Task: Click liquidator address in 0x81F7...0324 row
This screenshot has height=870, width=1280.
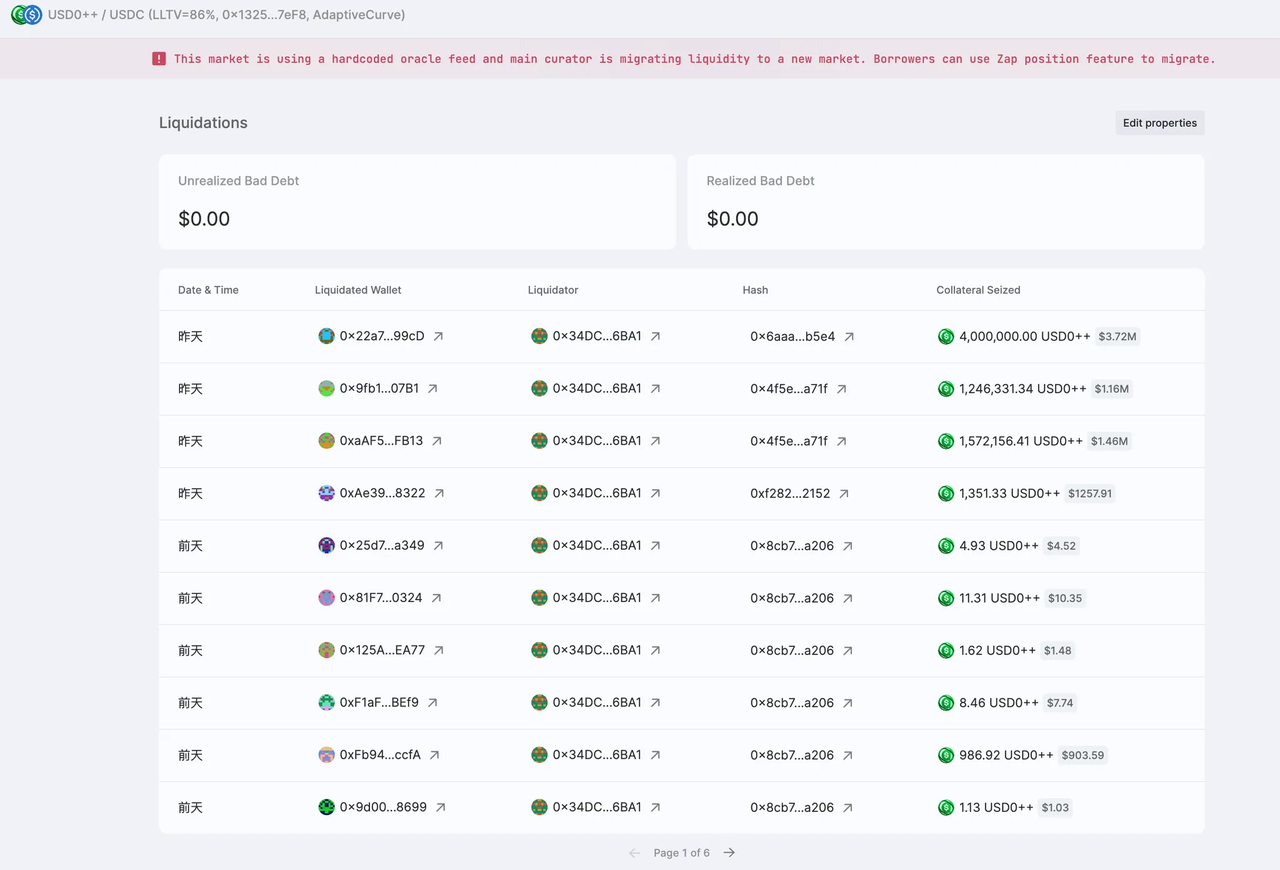Action: tap(596, 598)
